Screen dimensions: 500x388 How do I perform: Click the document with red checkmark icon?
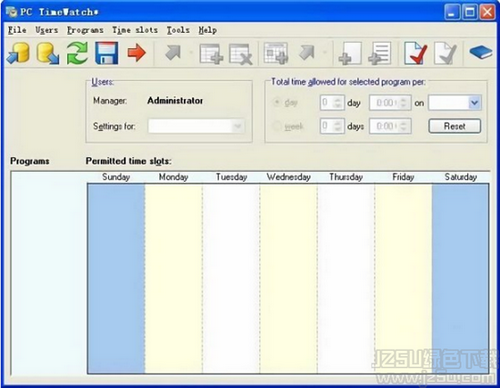point(415,53)
